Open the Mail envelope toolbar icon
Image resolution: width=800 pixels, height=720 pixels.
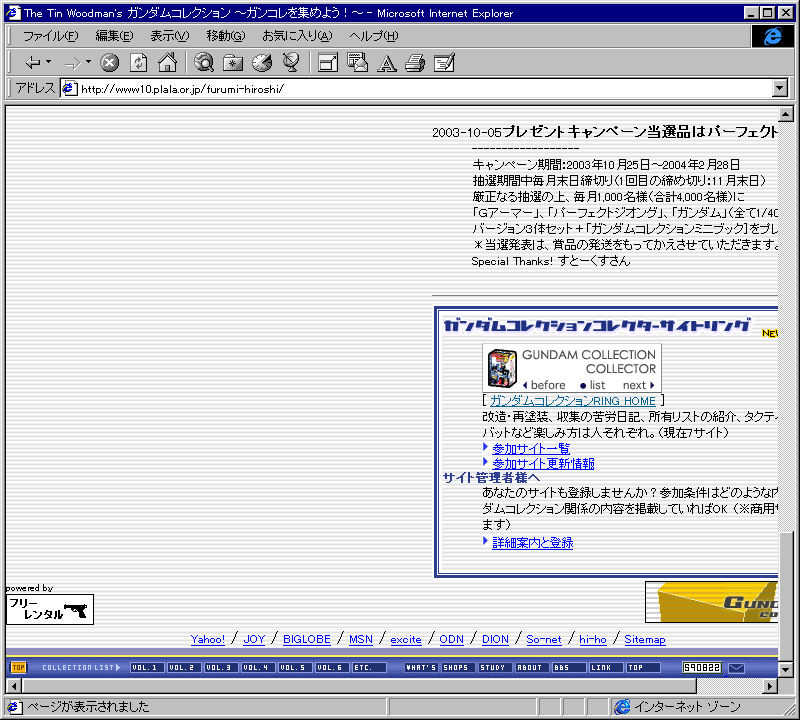tap(357, 63)
